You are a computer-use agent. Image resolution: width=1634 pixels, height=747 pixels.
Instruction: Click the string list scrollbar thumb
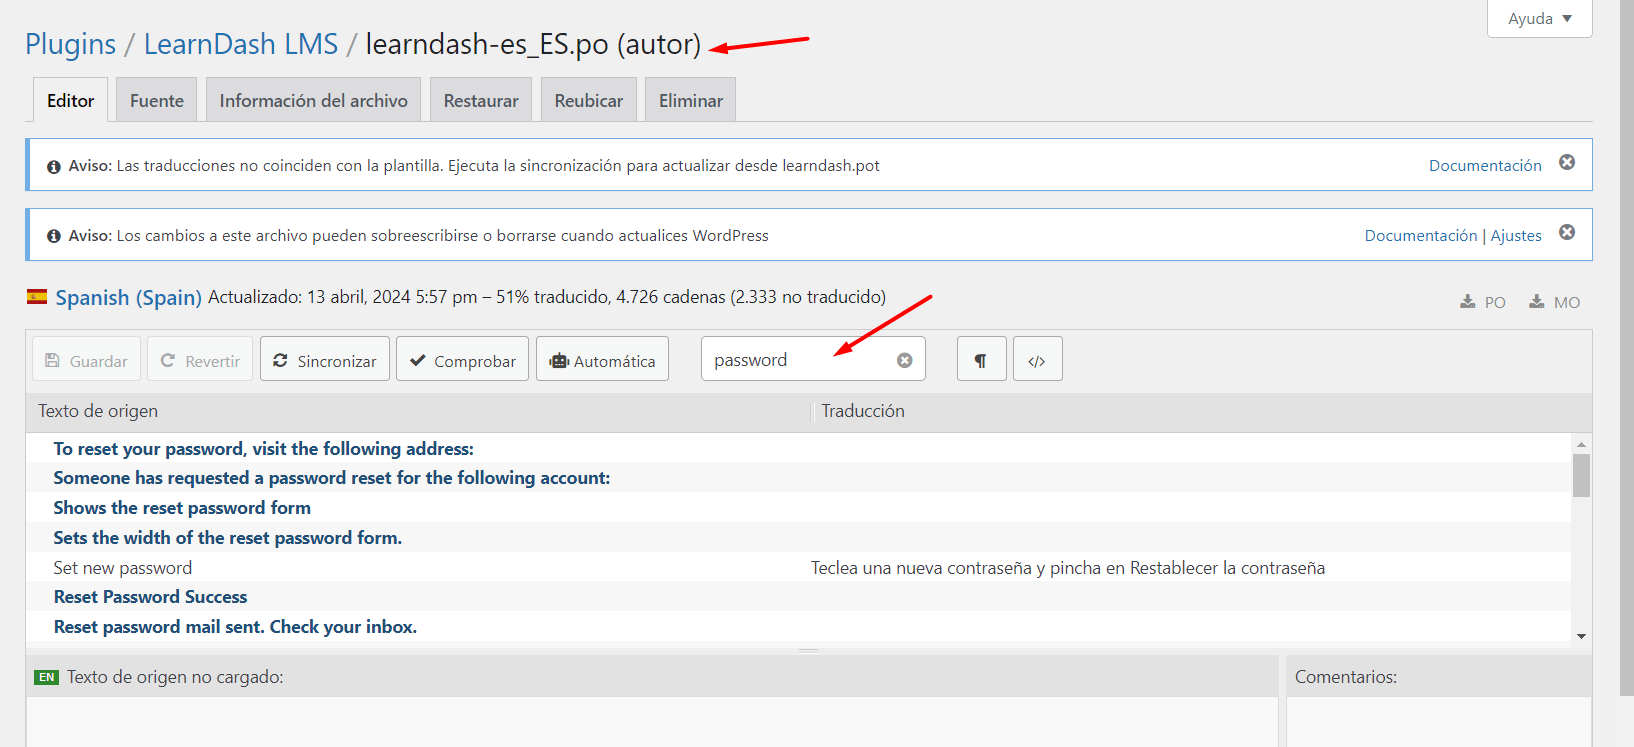coord(1581,475)
